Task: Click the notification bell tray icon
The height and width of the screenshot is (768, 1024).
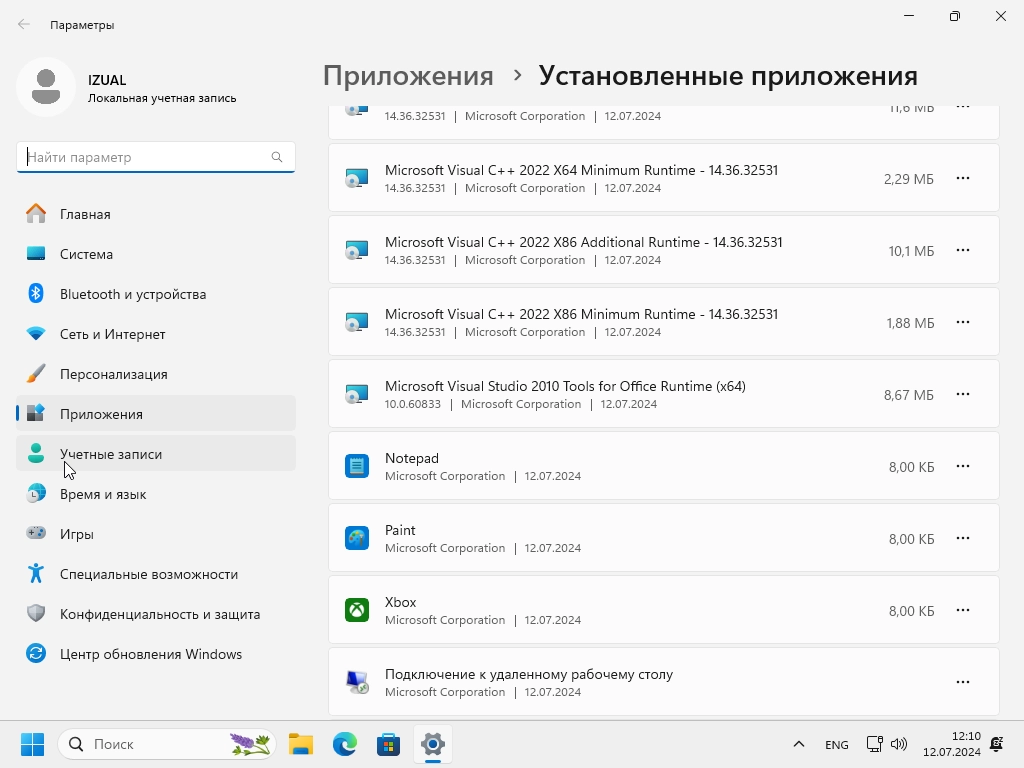Action: (x=997, y=744)
